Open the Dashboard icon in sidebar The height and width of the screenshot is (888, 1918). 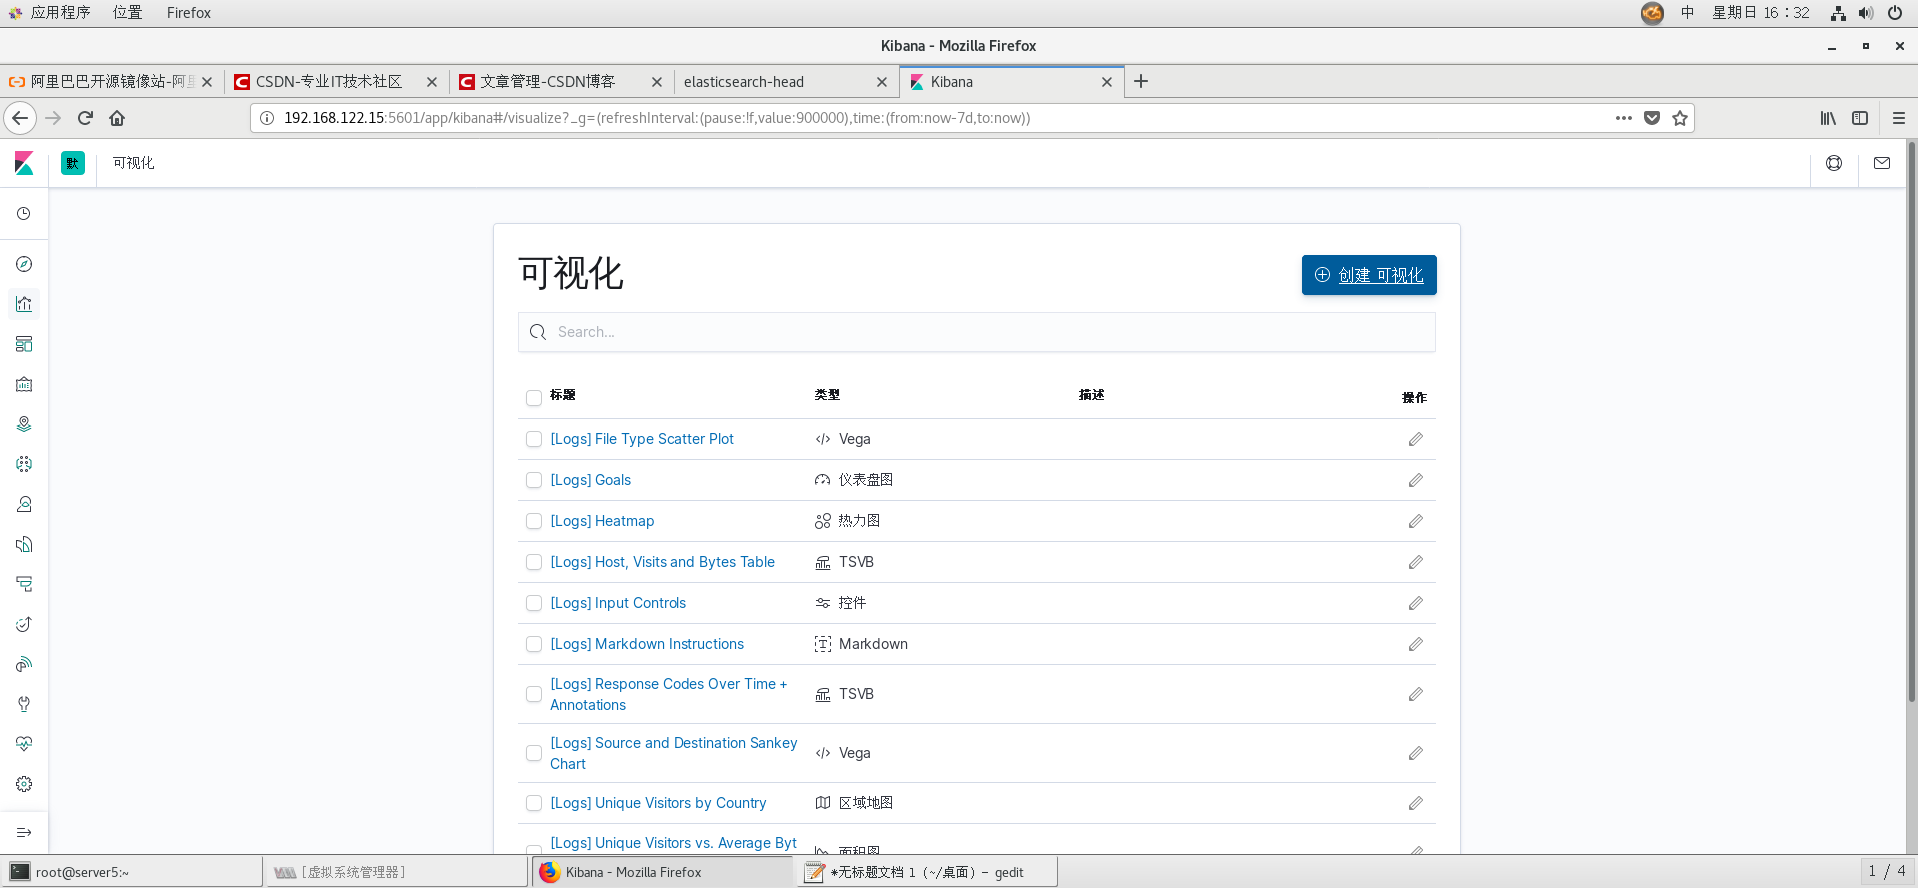pos(24,344)
